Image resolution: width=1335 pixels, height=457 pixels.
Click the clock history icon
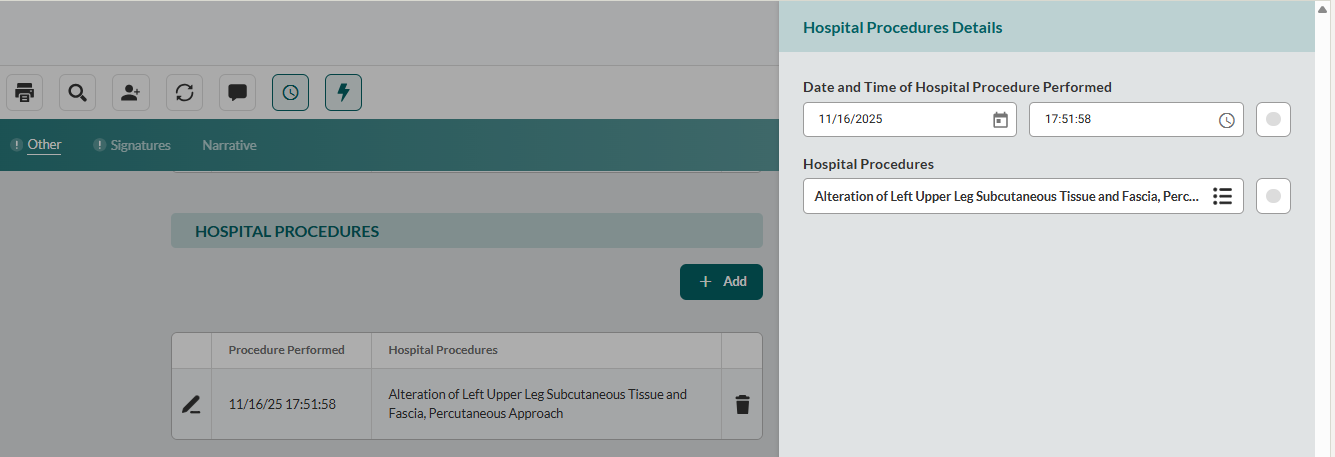(x=290, y=93)
